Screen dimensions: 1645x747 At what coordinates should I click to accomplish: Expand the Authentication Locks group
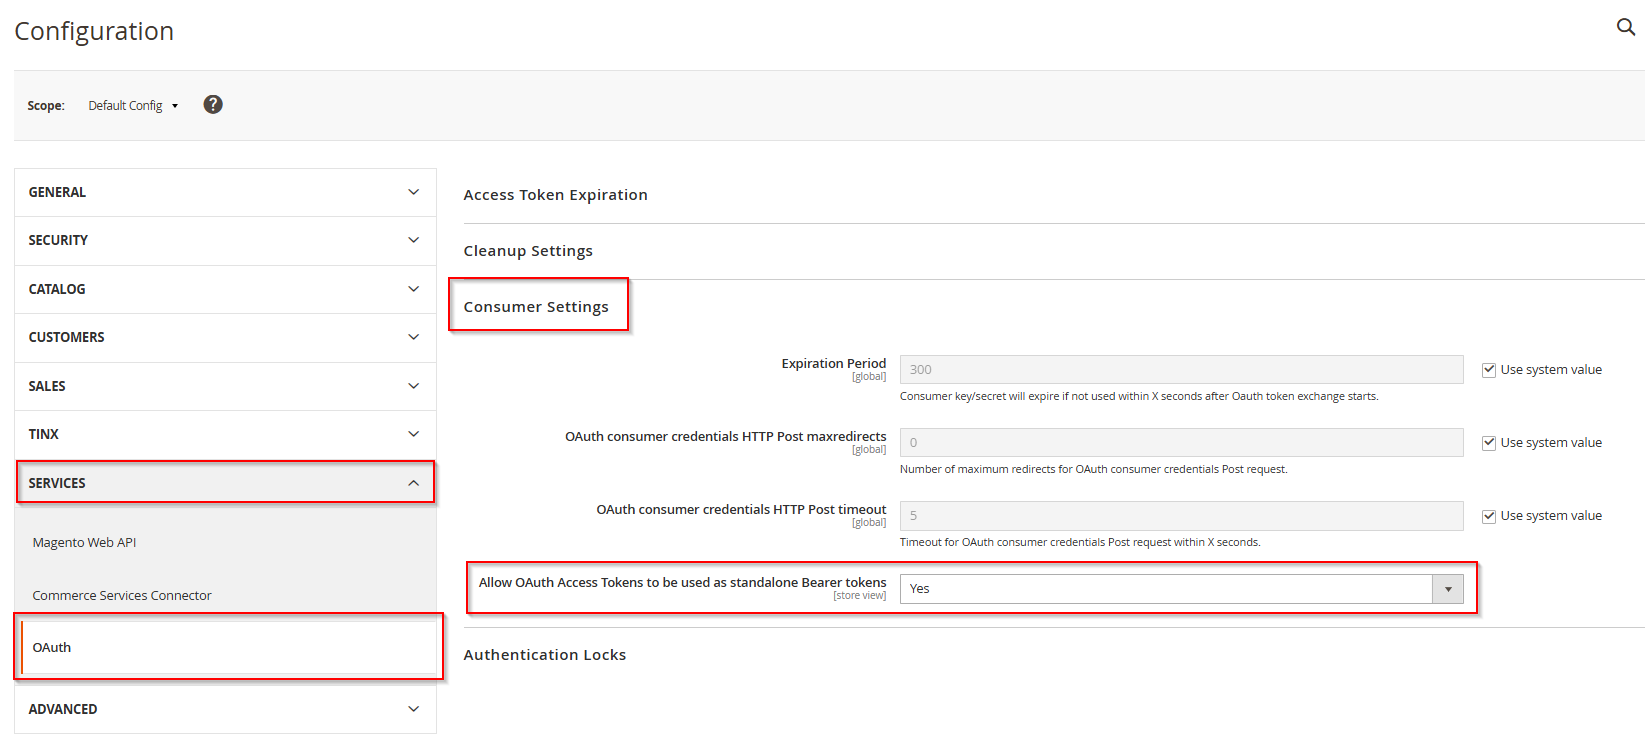pyautogui.click(x=545, y=655)
